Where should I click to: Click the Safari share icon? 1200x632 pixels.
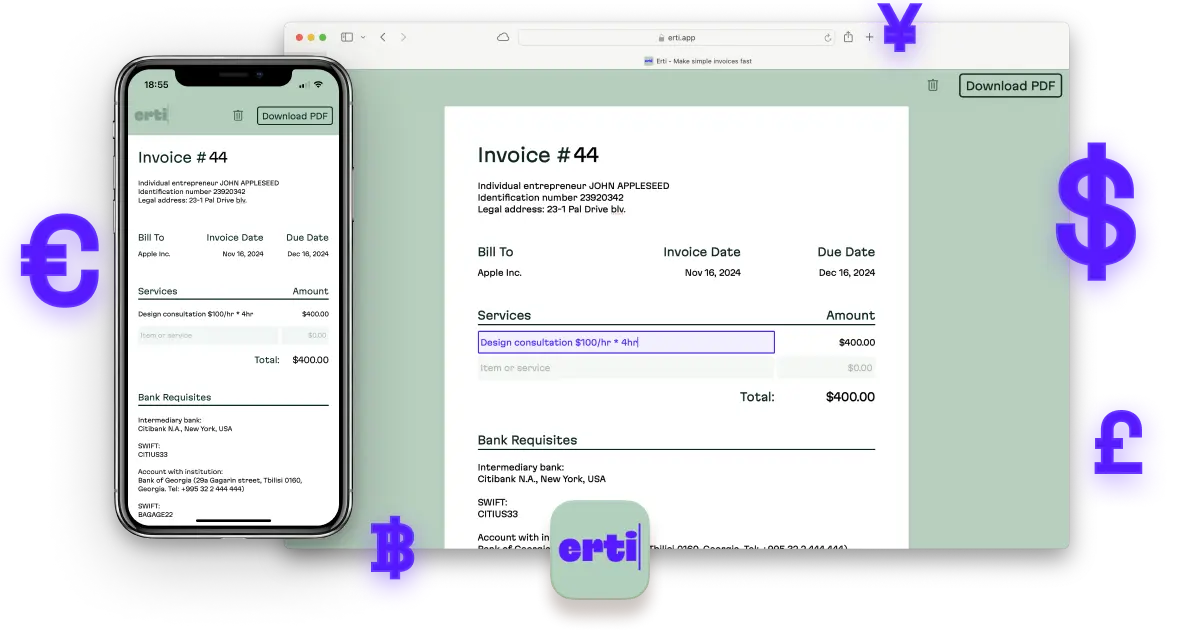[x=848, y=37]
